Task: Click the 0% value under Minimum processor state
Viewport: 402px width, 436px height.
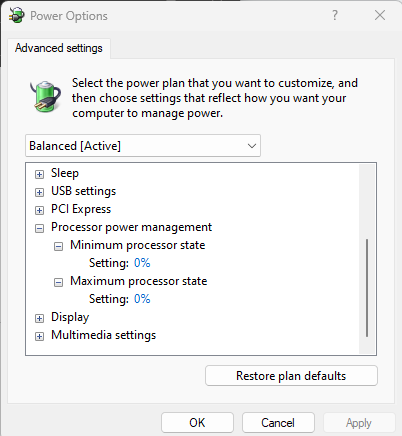Action: coord(142,263)
